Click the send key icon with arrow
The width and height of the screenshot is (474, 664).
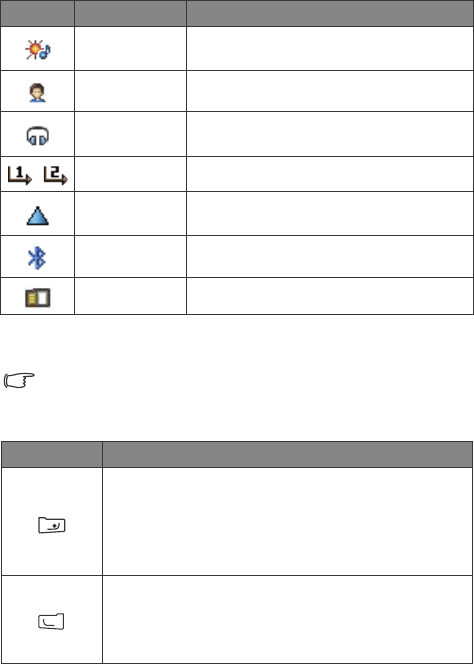(52, 525)
